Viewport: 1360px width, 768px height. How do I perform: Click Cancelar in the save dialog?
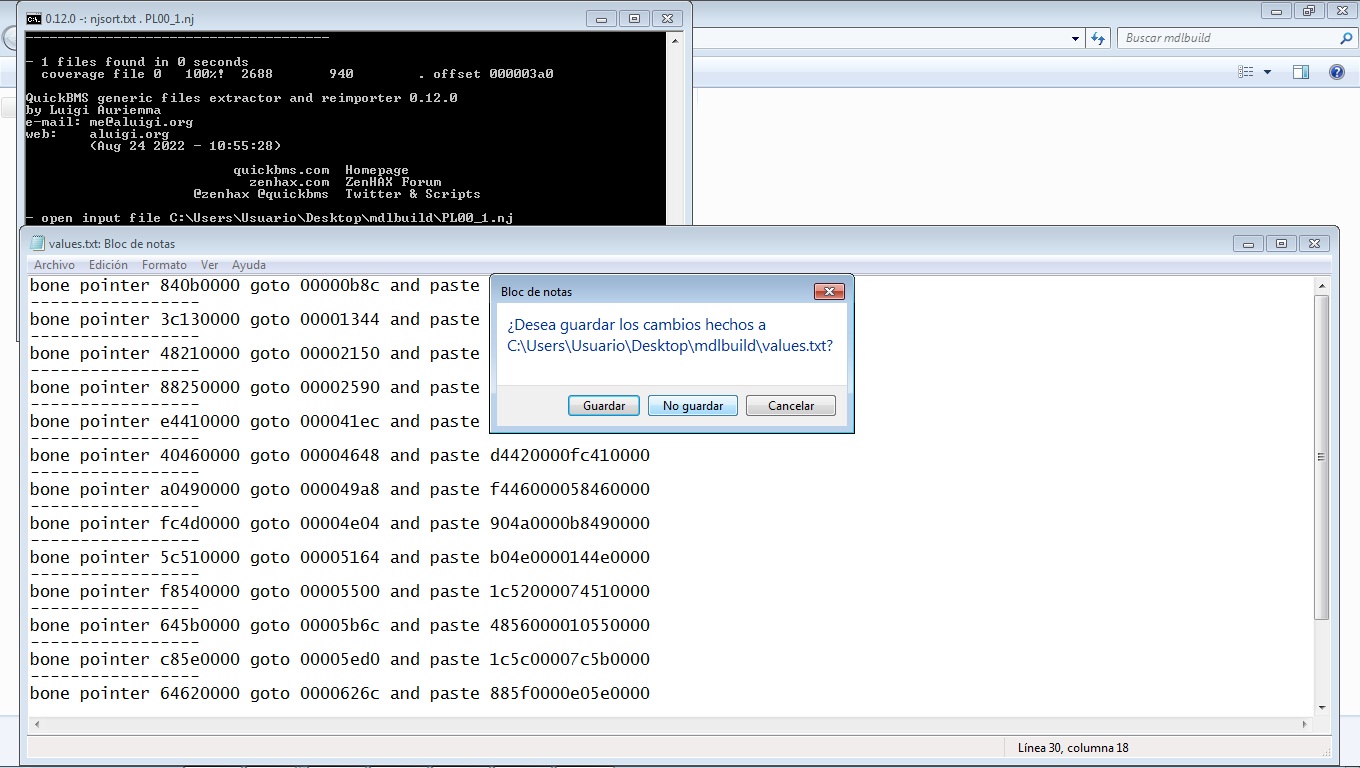pos(791,405)
